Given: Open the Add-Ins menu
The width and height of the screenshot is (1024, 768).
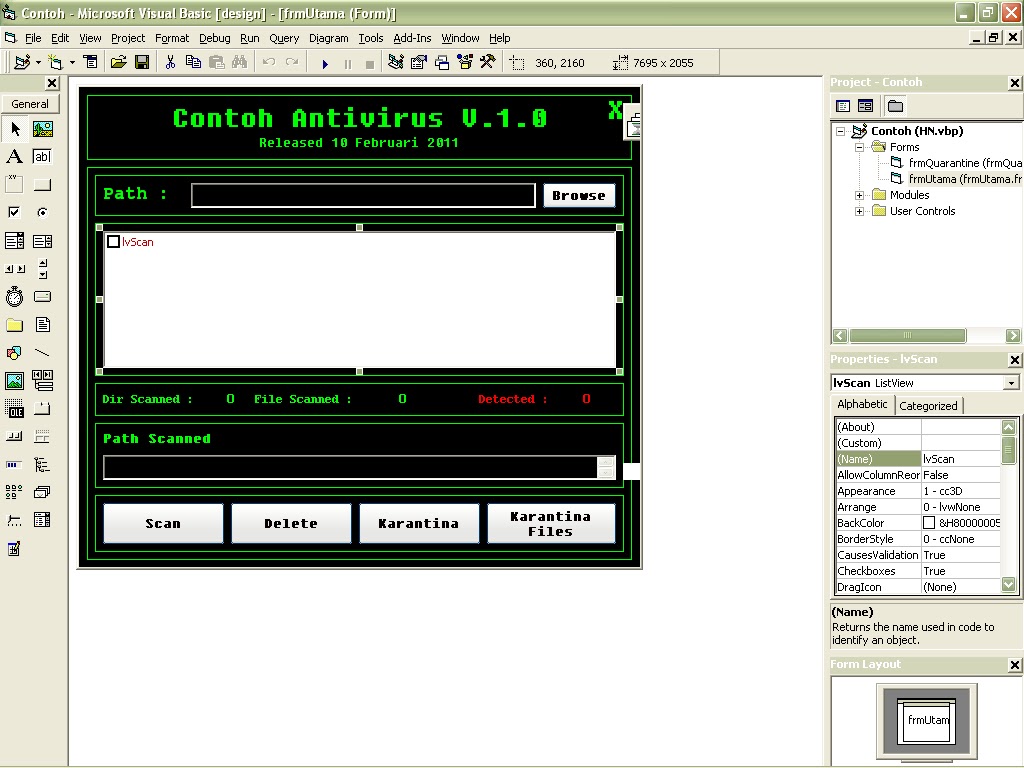Looking at the screenshot, I should click(412, 38).
